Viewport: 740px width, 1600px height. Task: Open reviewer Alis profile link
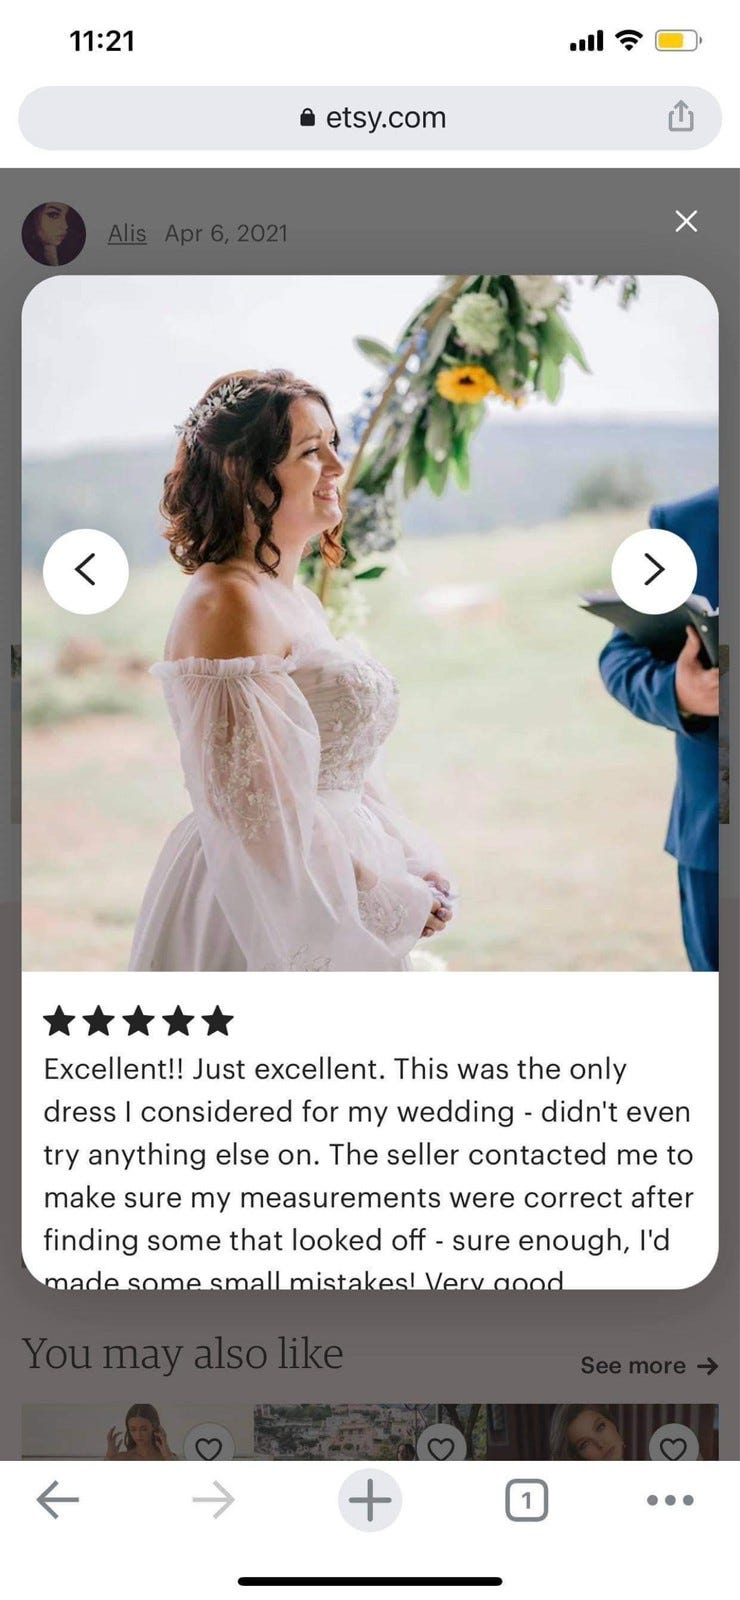coord(127,233)
